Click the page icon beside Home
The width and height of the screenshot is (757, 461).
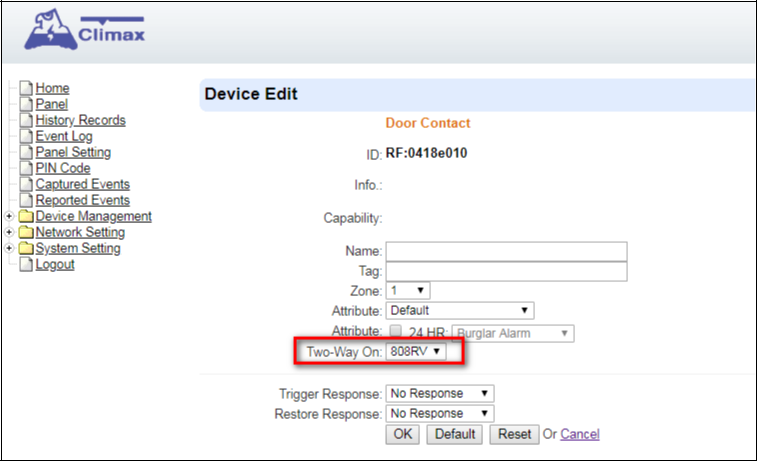(x=26, y=88)
